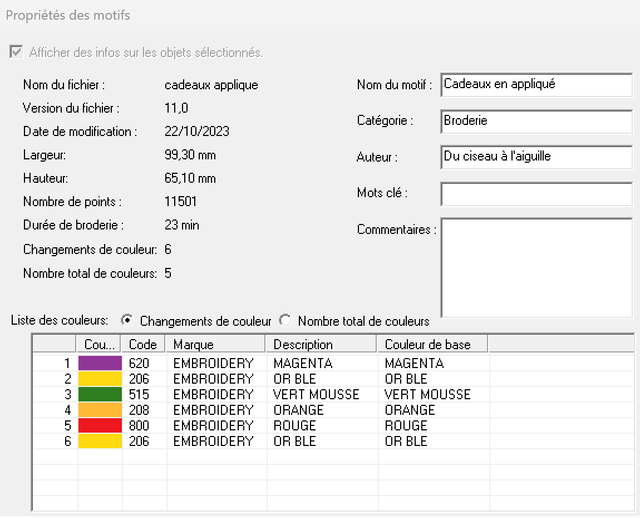The width and height of the screenshot is (640, 518).
Task: Click the red swatch for code 800
Action: [x=100, y=425]
